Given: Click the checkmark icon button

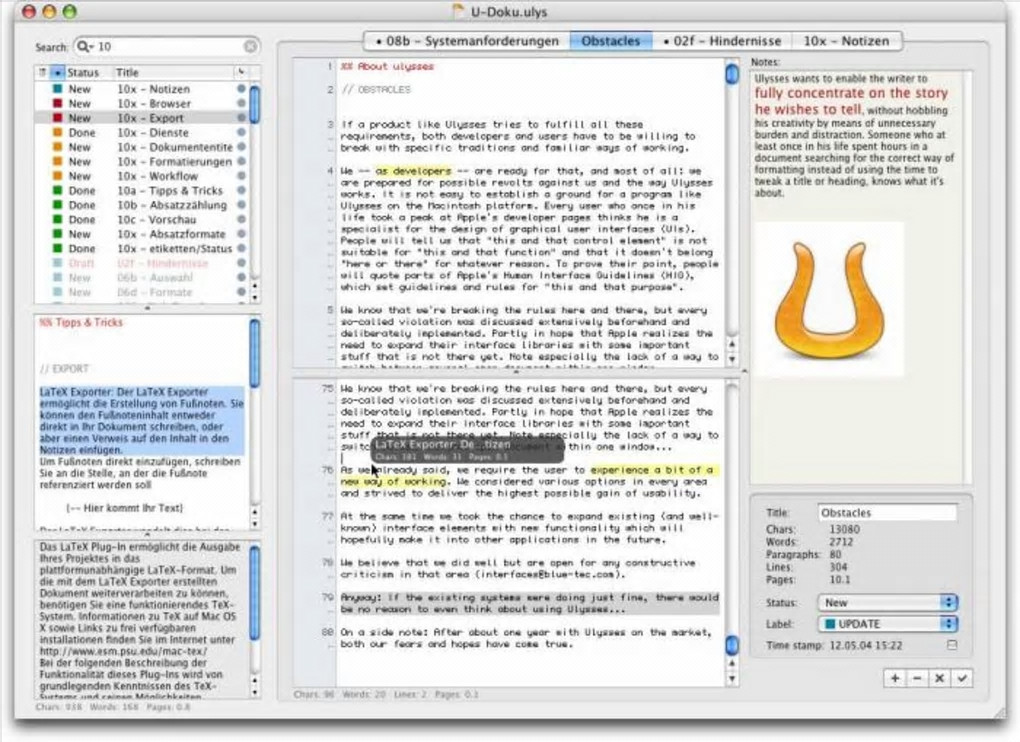Looking at the screenshot, I should [961, 678].
